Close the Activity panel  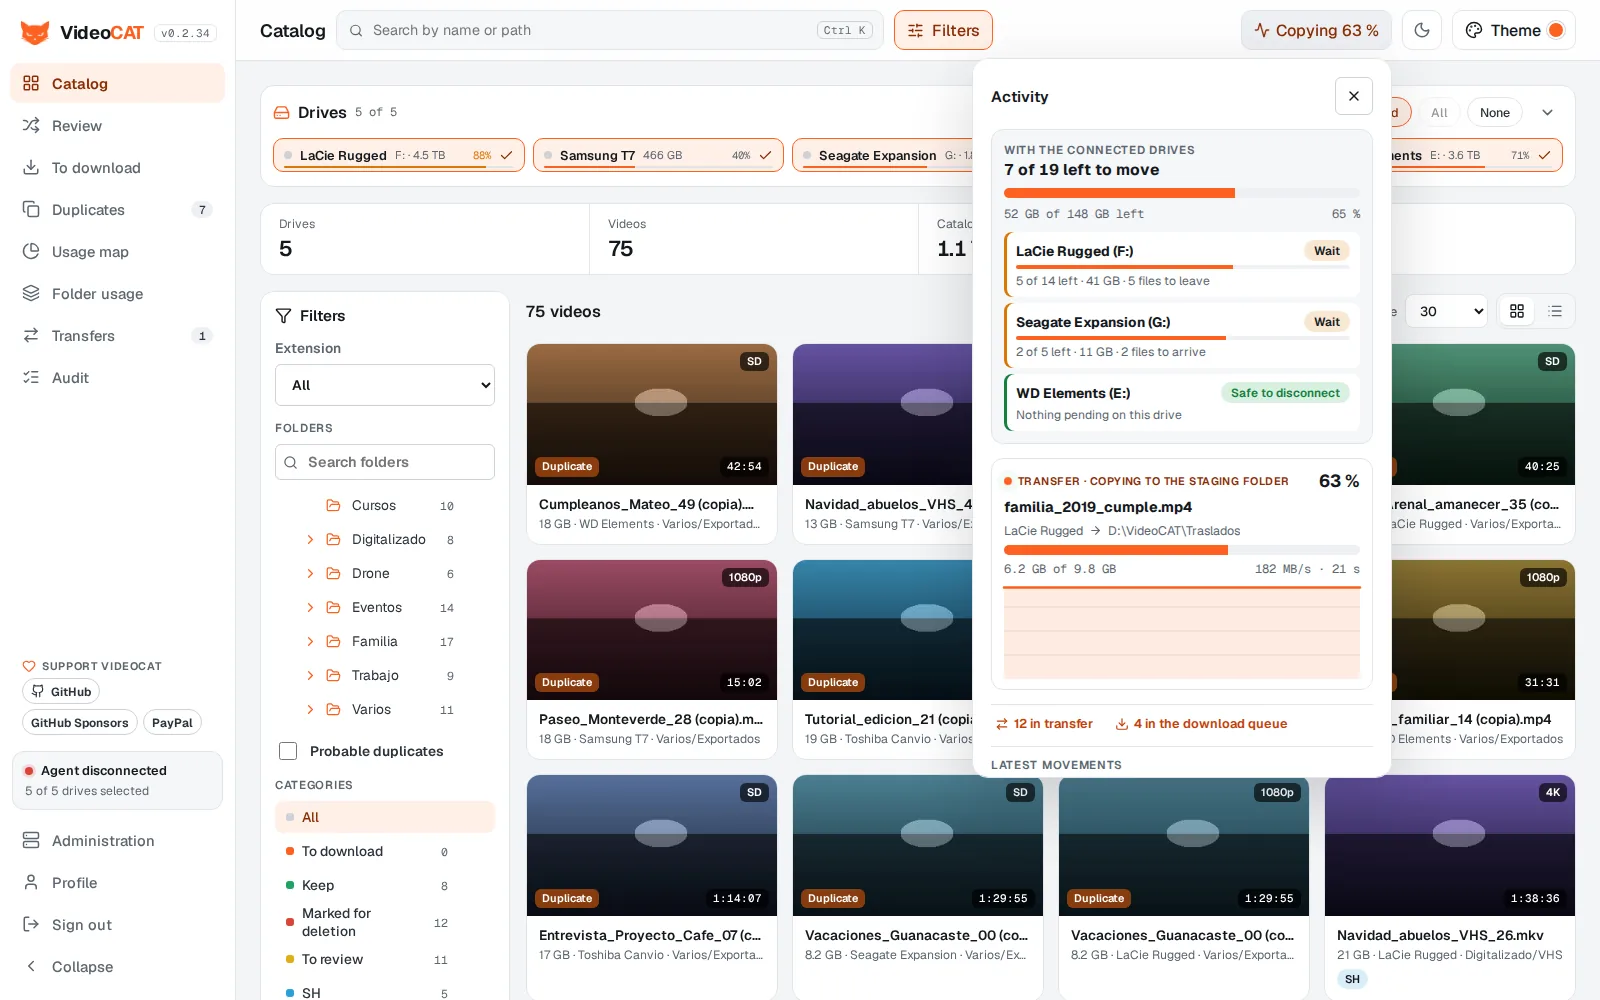click(1354, 96)
